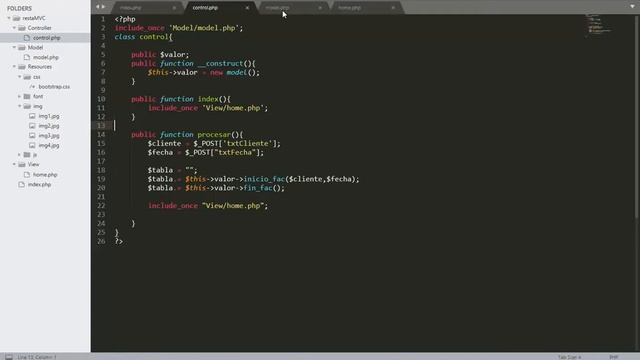Click 'txtCliente' string on line 15
Screen dimensions: 640x360
[x=247, y=143]
